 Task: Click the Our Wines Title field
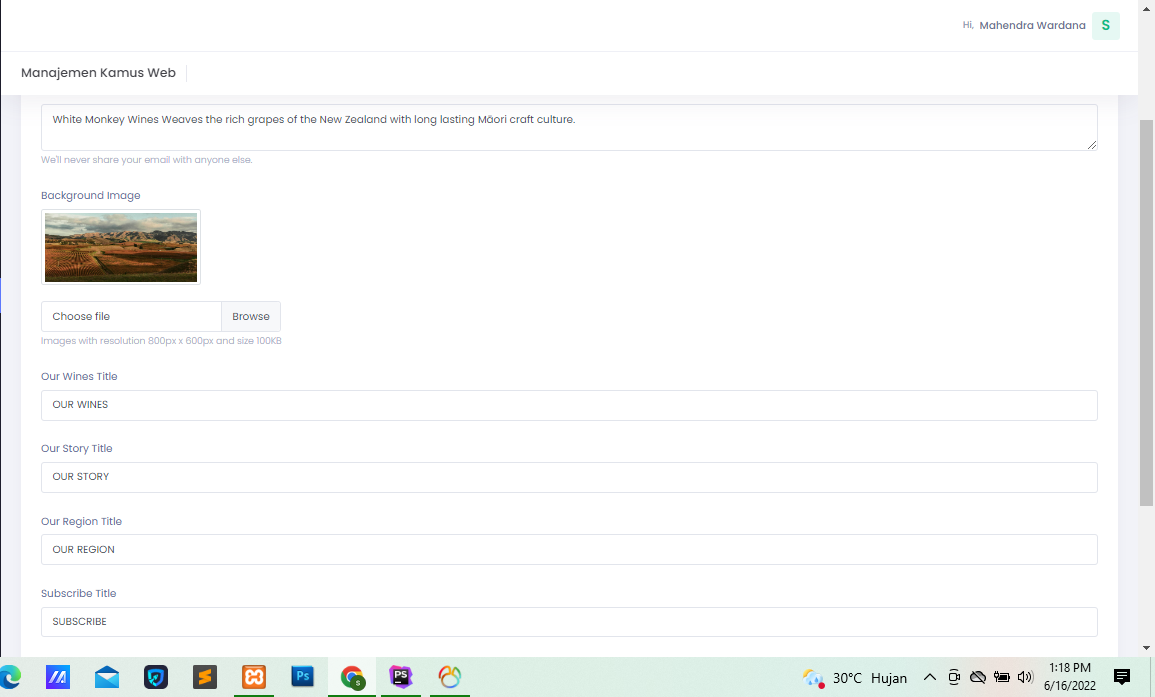tap(569, 405)
